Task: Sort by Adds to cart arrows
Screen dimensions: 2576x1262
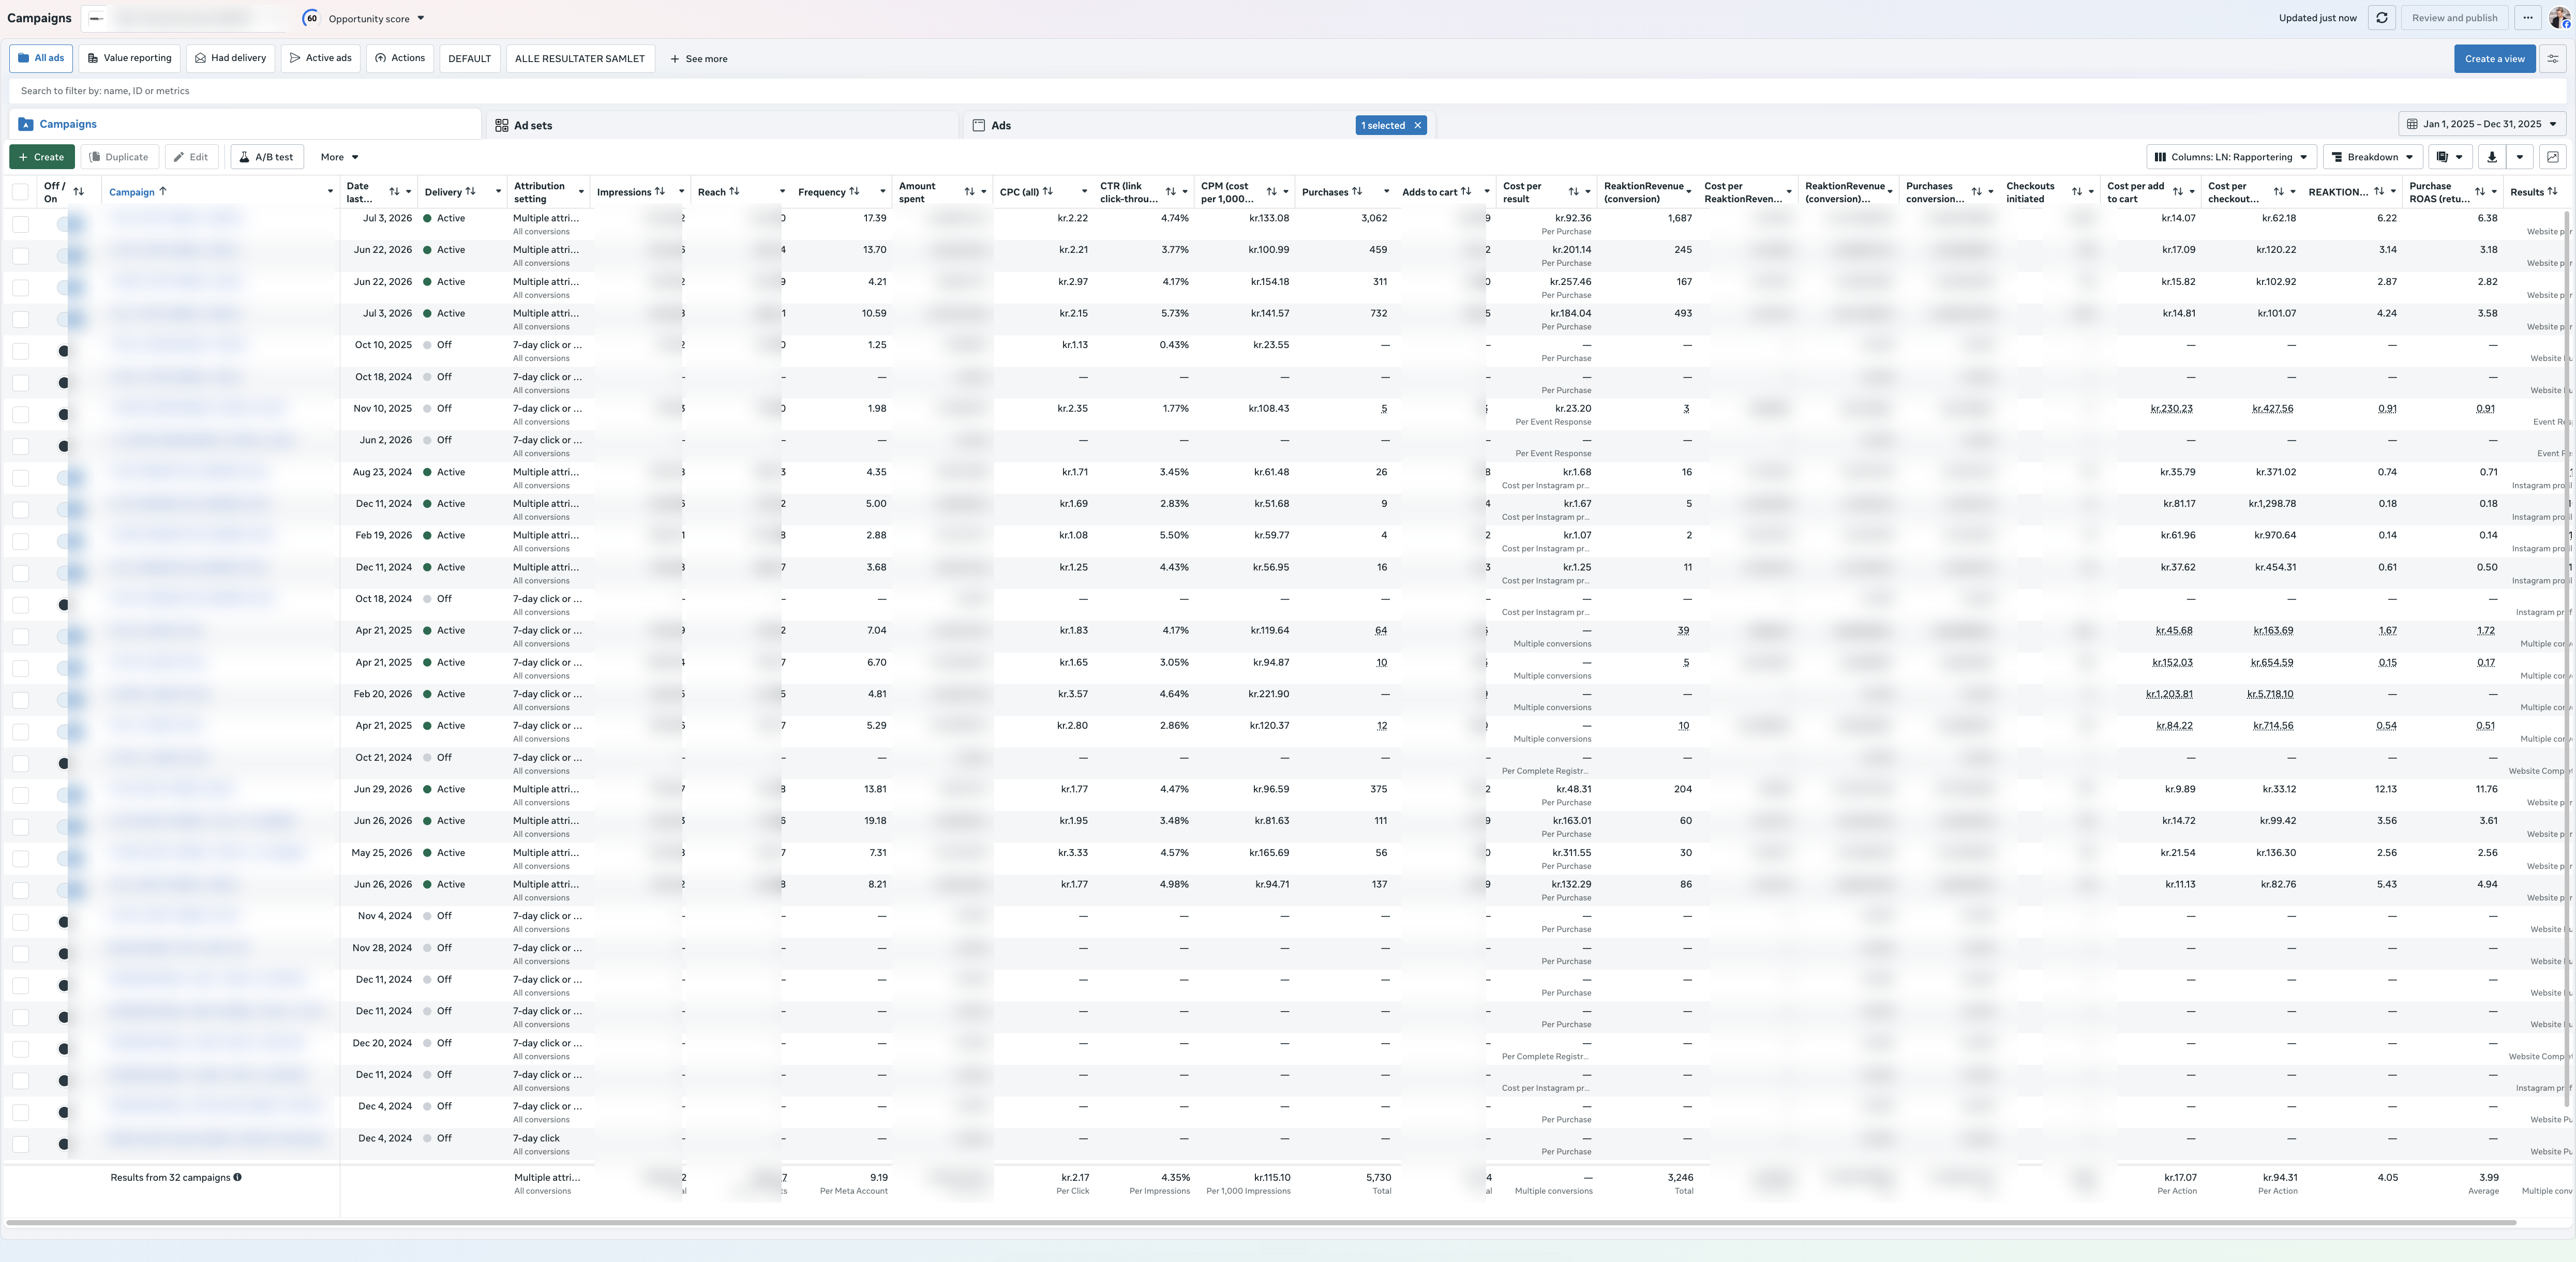Action: click(x=1466, y=192)
